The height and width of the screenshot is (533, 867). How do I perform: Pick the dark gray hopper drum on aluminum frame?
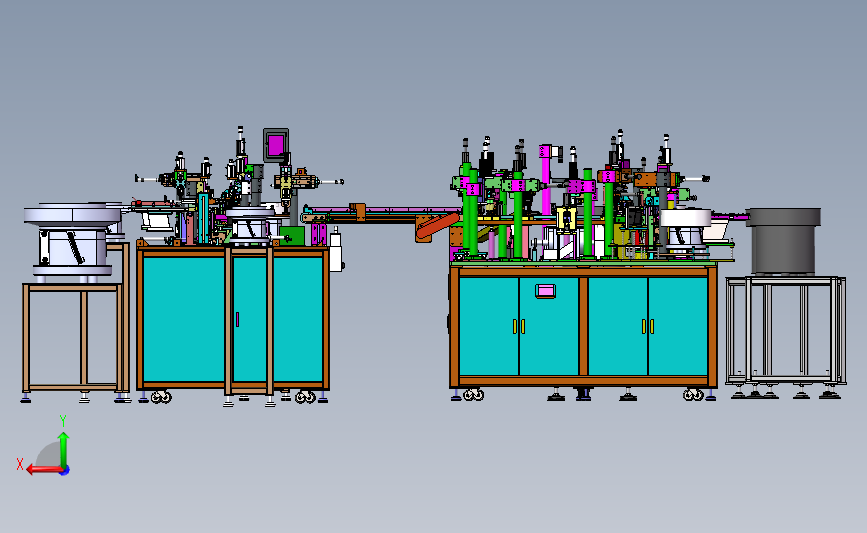click(x=783, y=241)
